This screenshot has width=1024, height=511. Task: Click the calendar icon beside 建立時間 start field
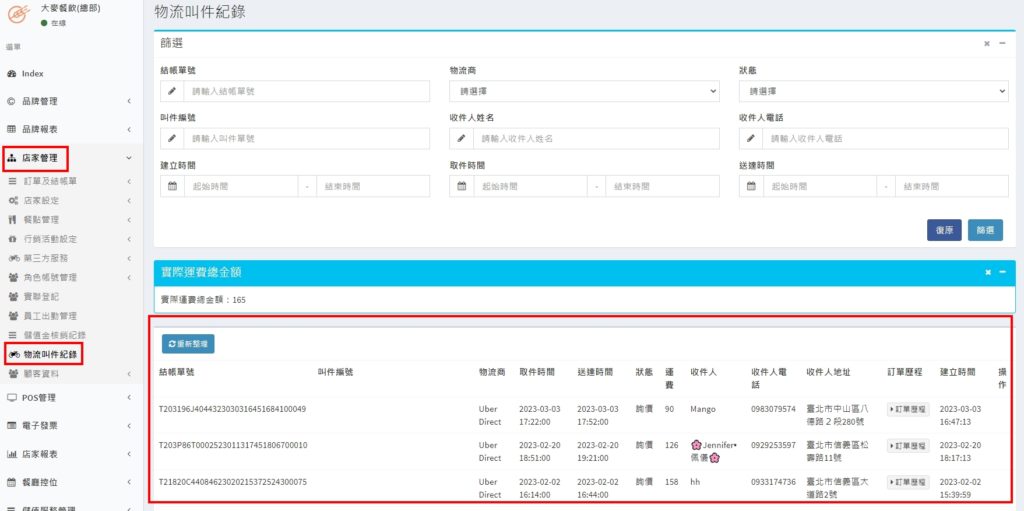click(172, 187)
